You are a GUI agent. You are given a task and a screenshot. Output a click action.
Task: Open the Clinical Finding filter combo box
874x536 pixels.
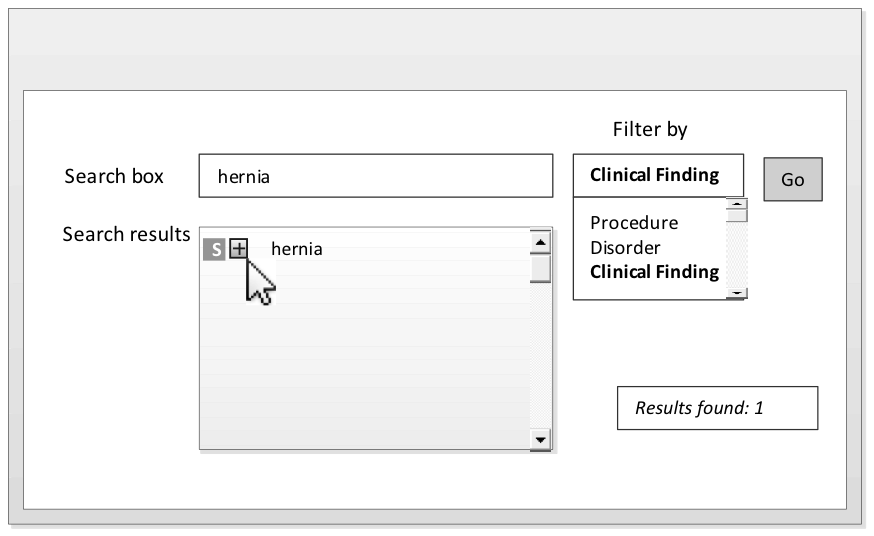(658, 175)
